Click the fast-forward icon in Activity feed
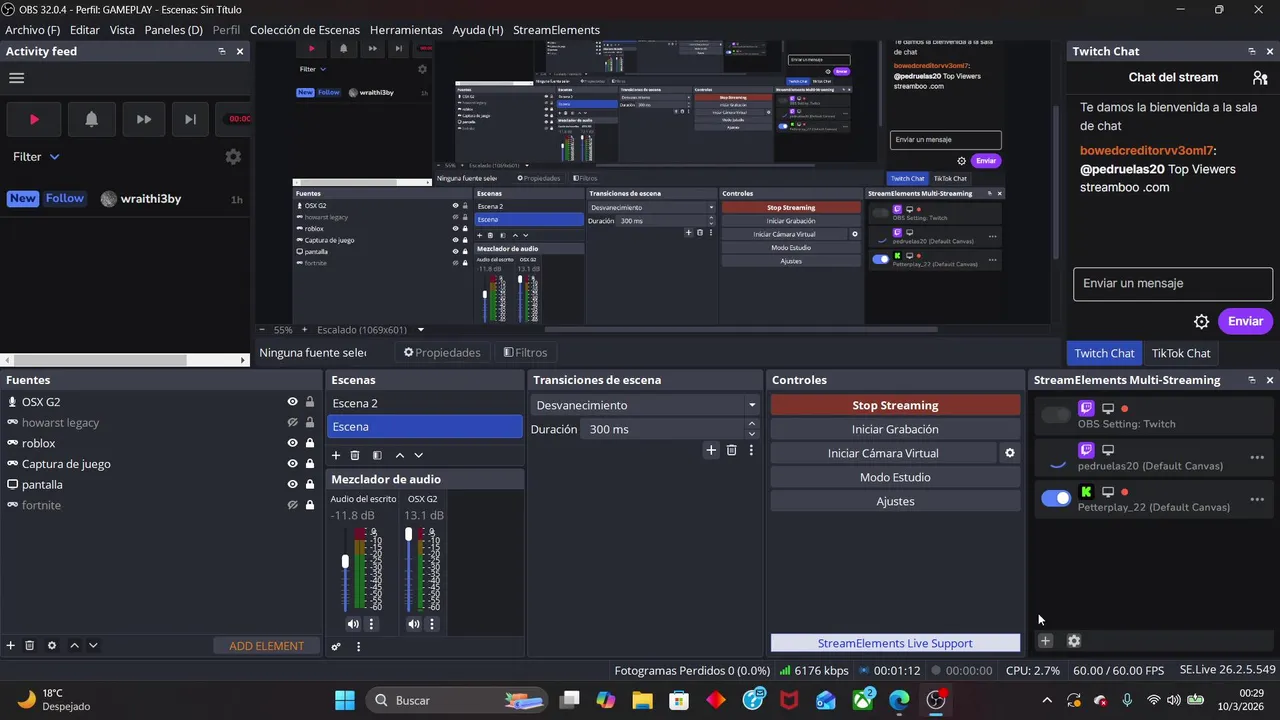This screenshot has height=720, width=1280. click(144, 119)
